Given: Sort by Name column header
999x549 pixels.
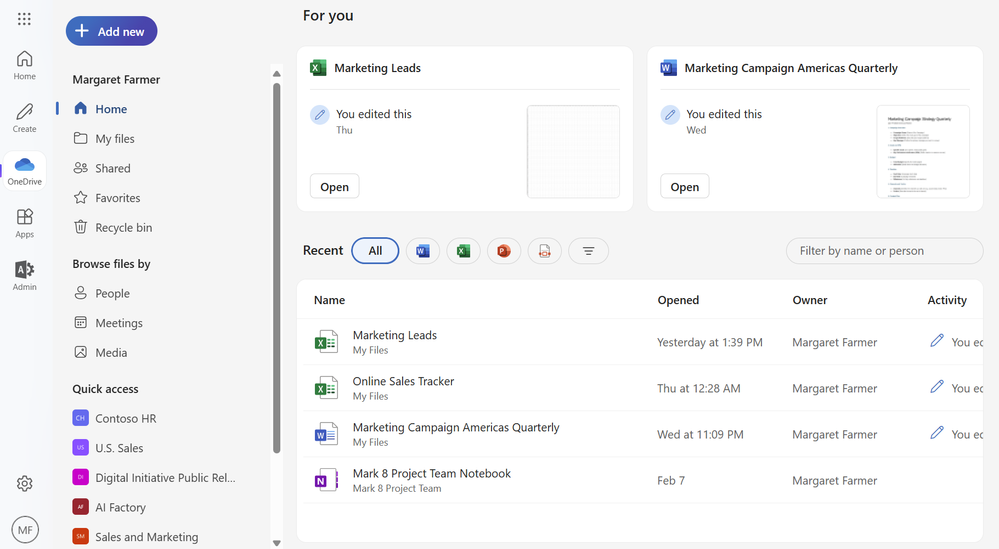Looking at the screenshot, I should (x=329, y=300).
